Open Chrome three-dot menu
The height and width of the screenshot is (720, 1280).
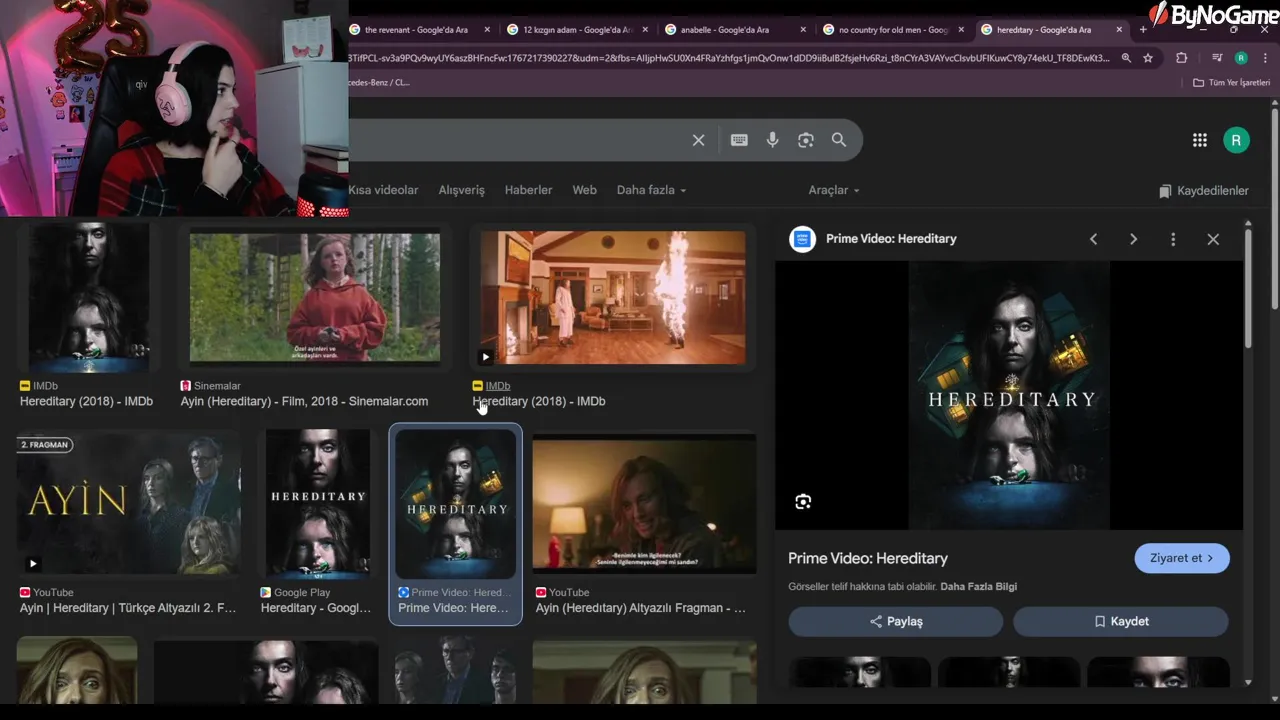[1265, 58]
